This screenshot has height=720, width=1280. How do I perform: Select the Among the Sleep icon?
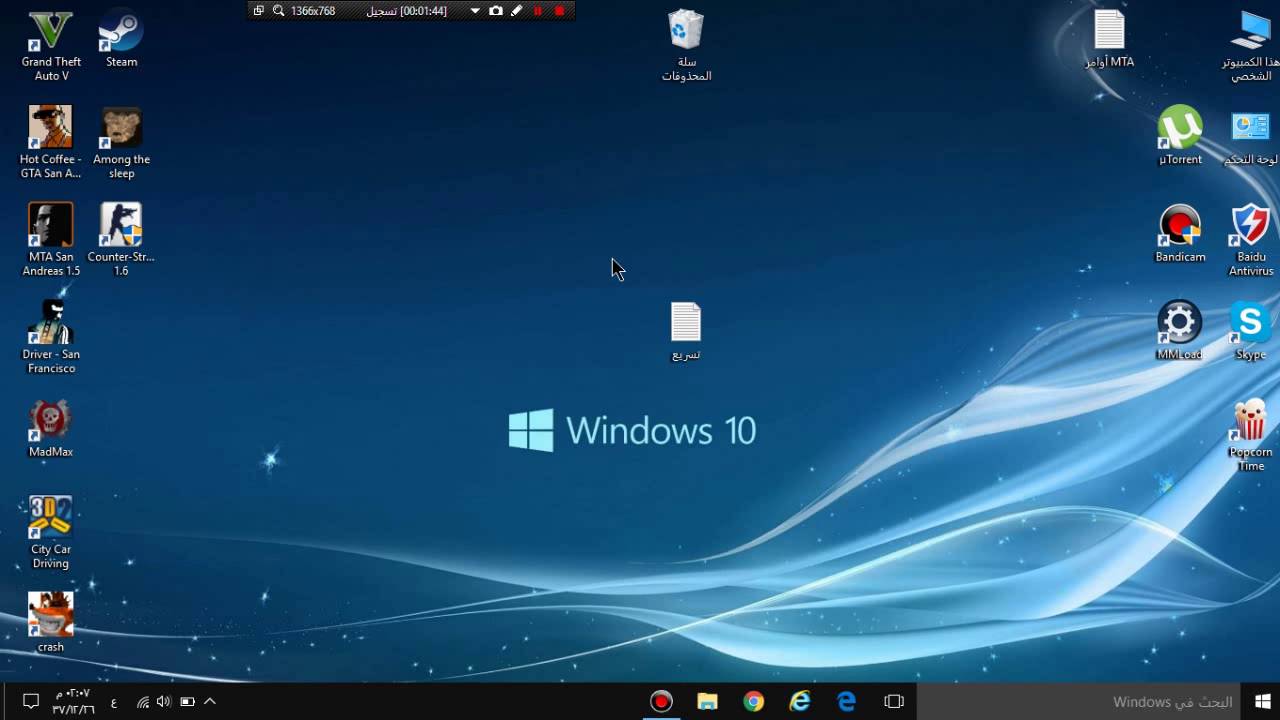pyautogui.click(x=121, y=143)
